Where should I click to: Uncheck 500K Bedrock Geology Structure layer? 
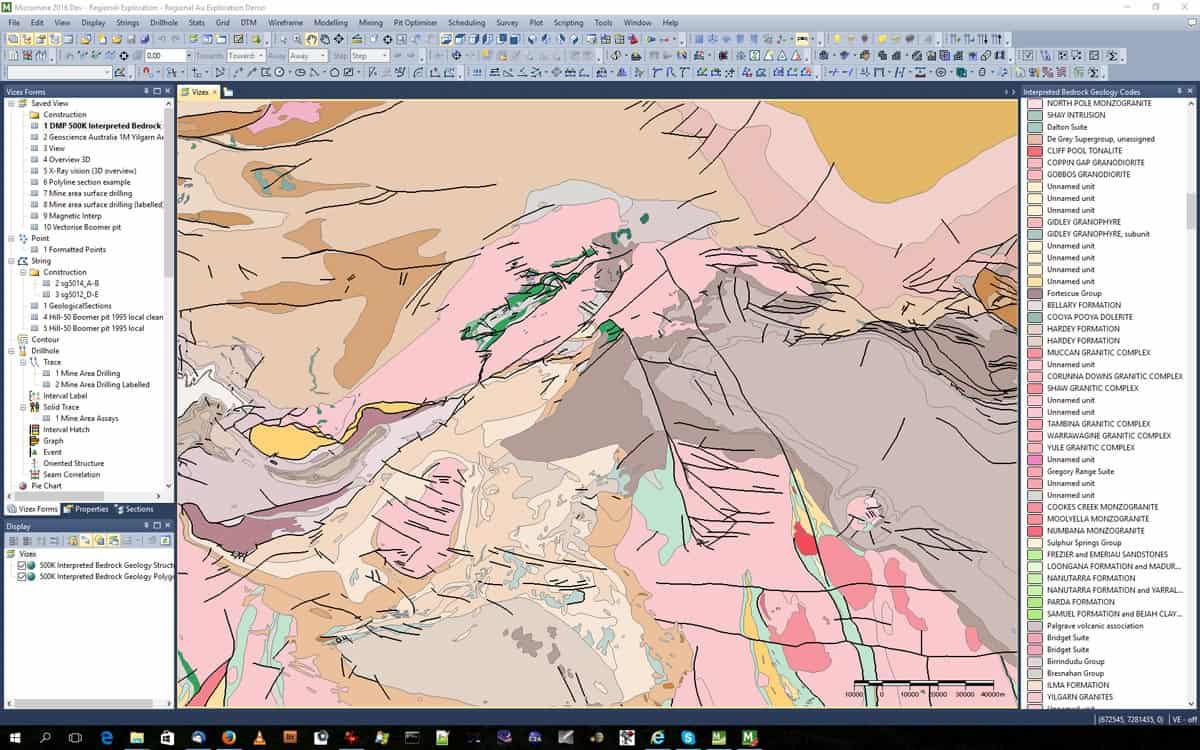click(x=22, y=565)
